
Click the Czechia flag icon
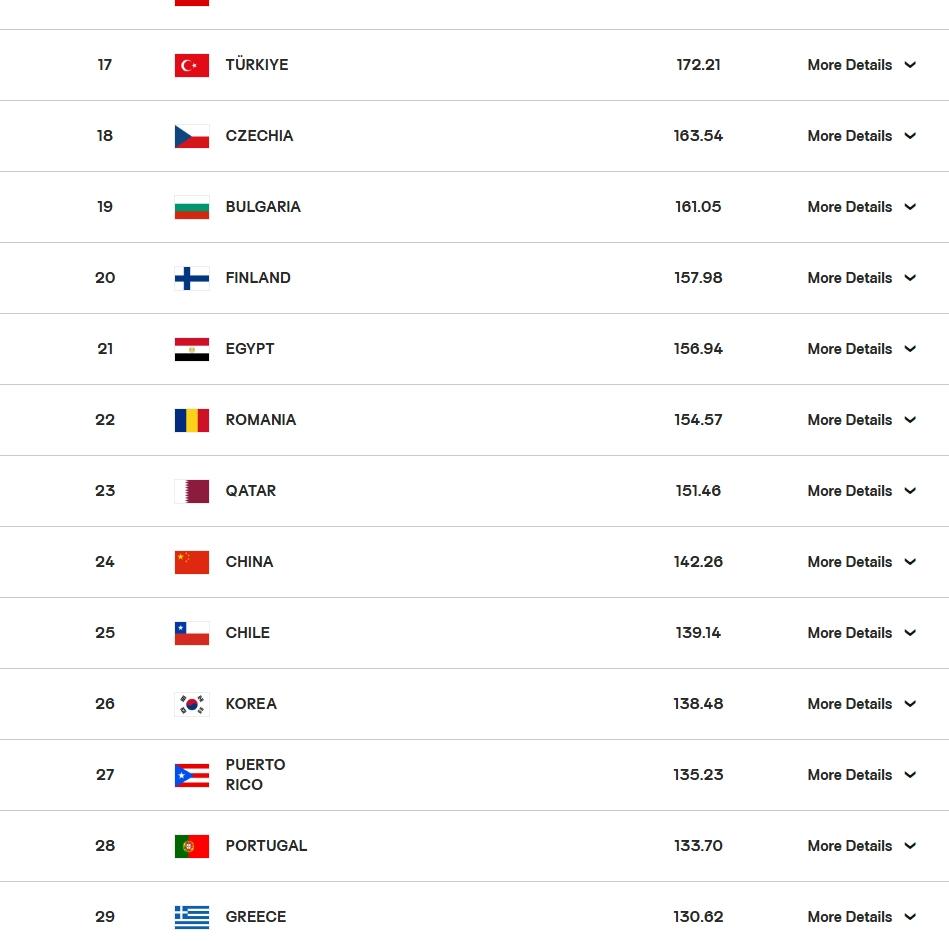[x=192, y=136]
